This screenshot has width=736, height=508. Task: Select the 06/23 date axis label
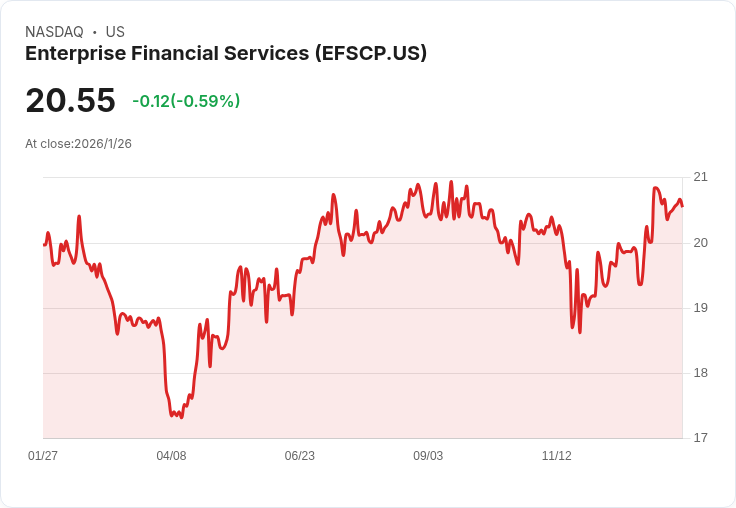[299, 455]
